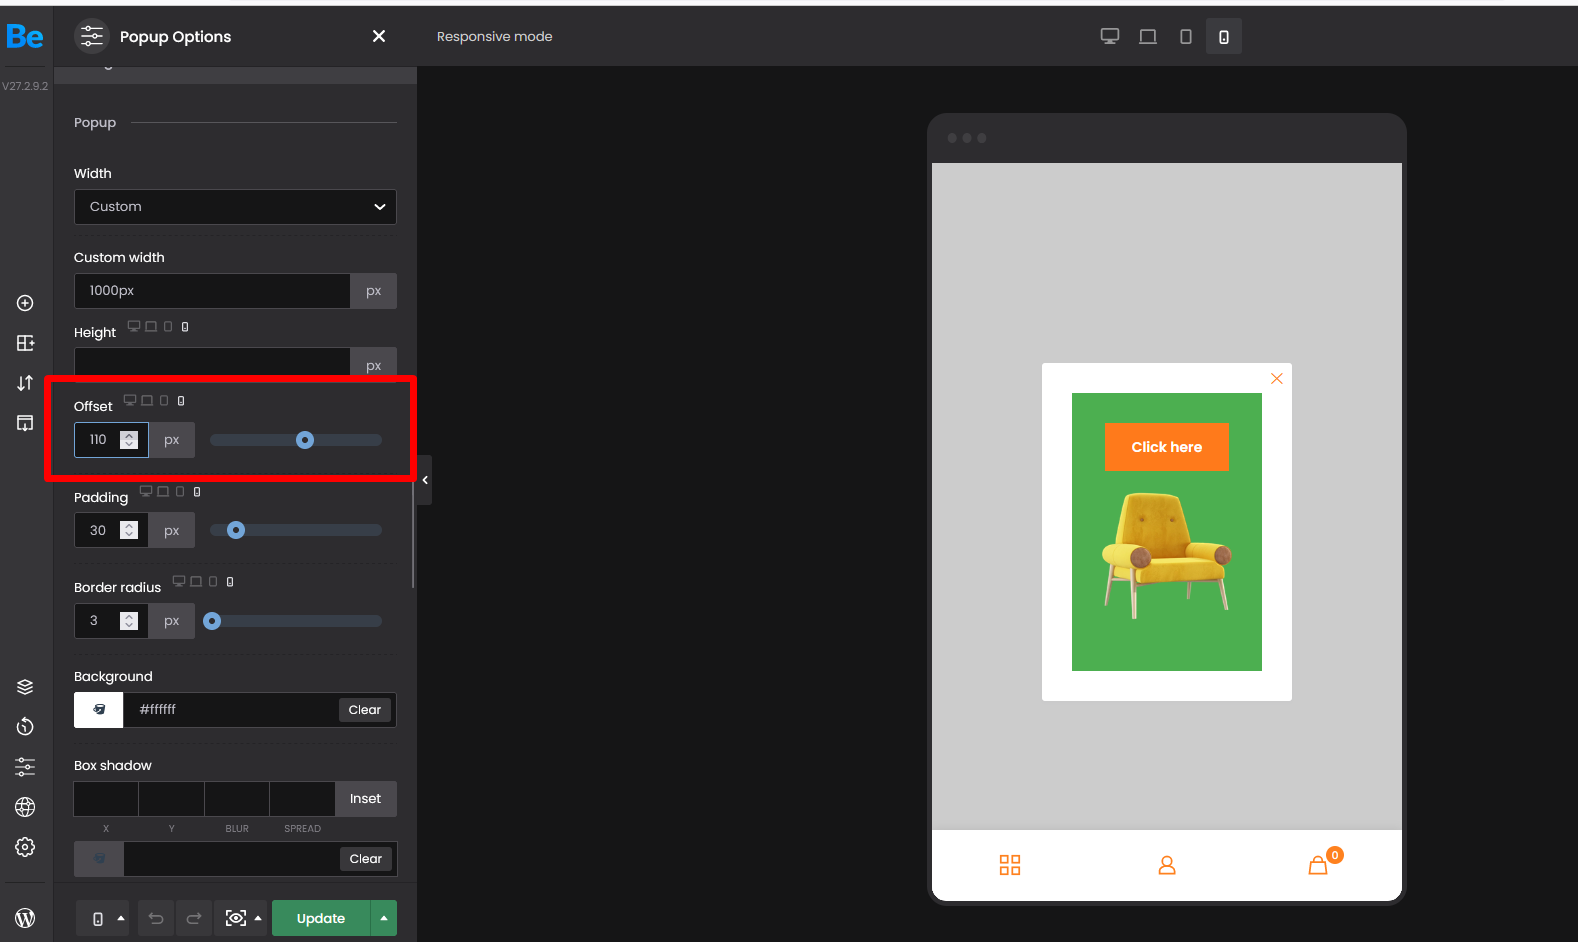Click the yellow chair image in popup

pos(1166,555)
